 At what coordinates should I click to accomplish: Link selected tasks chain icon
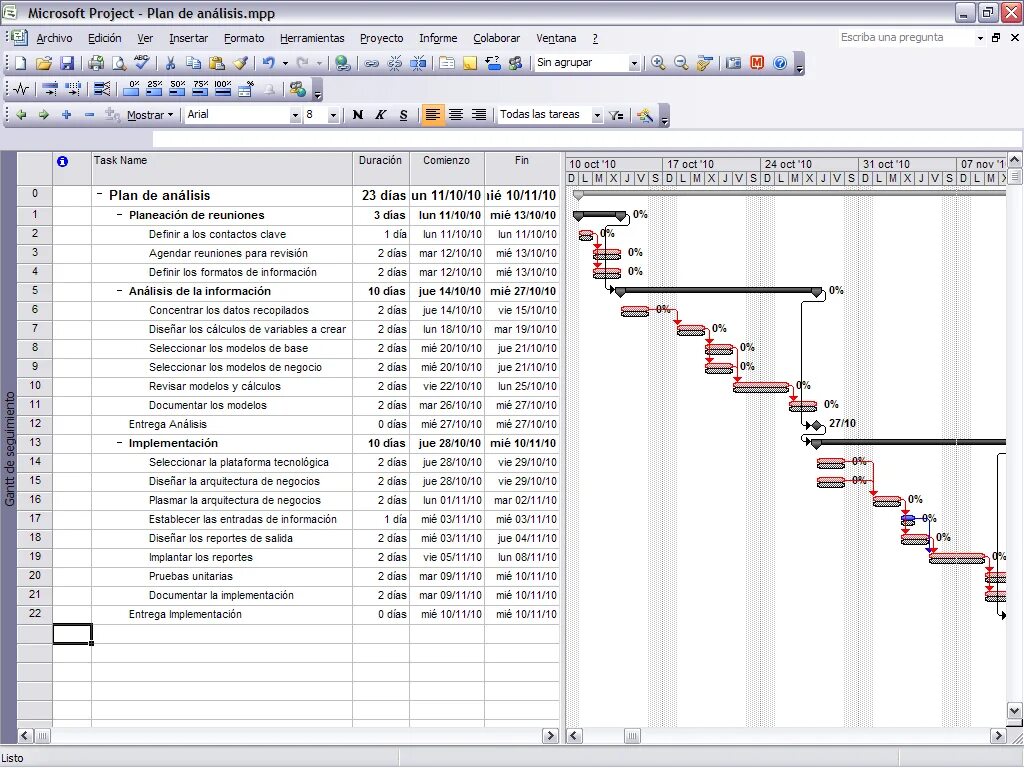tap(372, 63)
